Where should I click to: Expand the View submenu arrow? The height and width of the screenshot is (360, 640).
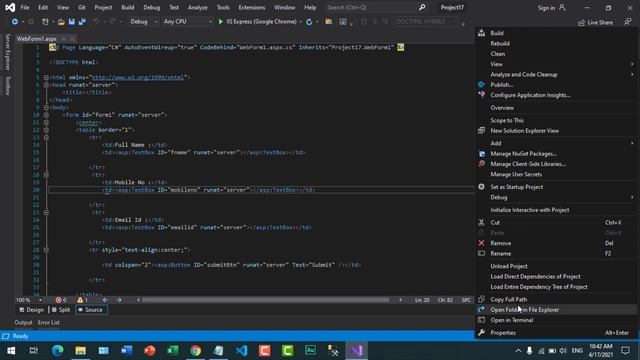(632, 64)
